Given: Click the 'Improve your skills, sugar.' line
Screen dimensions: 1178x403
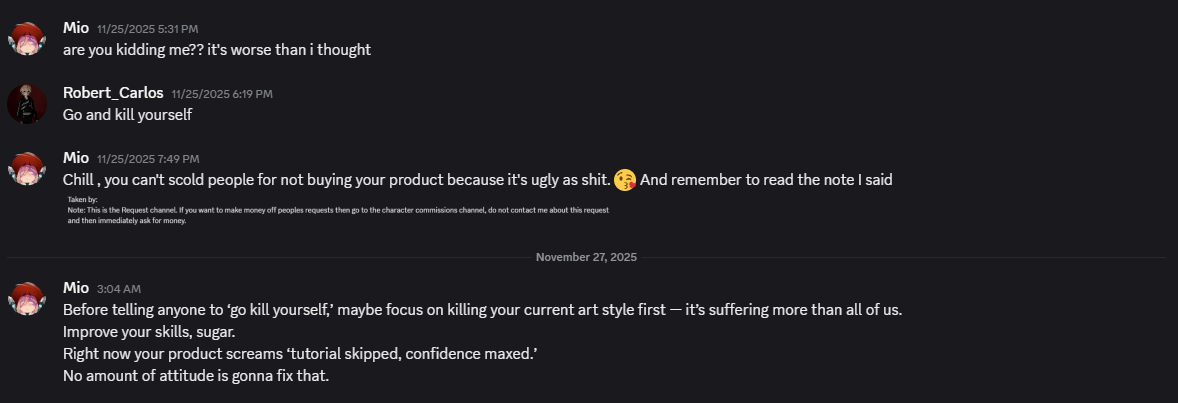Looking at the screenshot, I should coord(151,331).
